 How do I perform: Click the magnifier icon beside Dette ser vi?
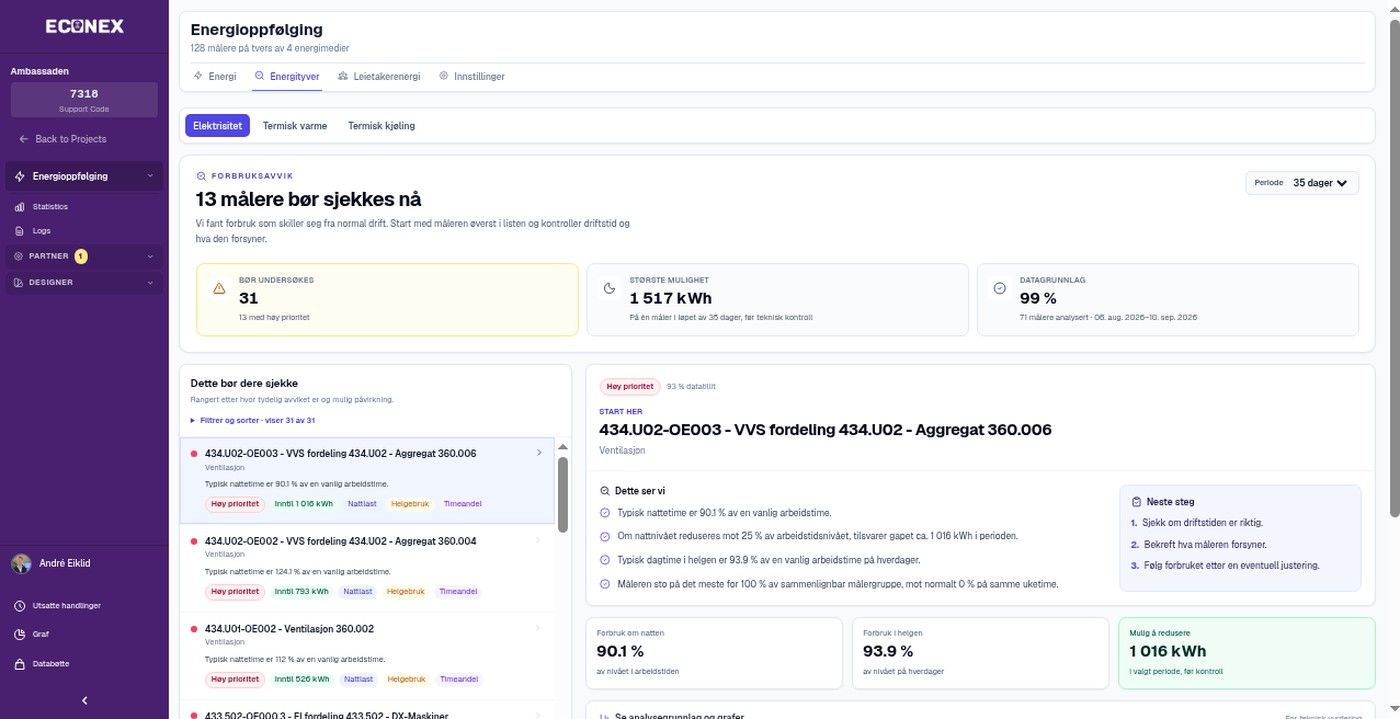point(604,491)
